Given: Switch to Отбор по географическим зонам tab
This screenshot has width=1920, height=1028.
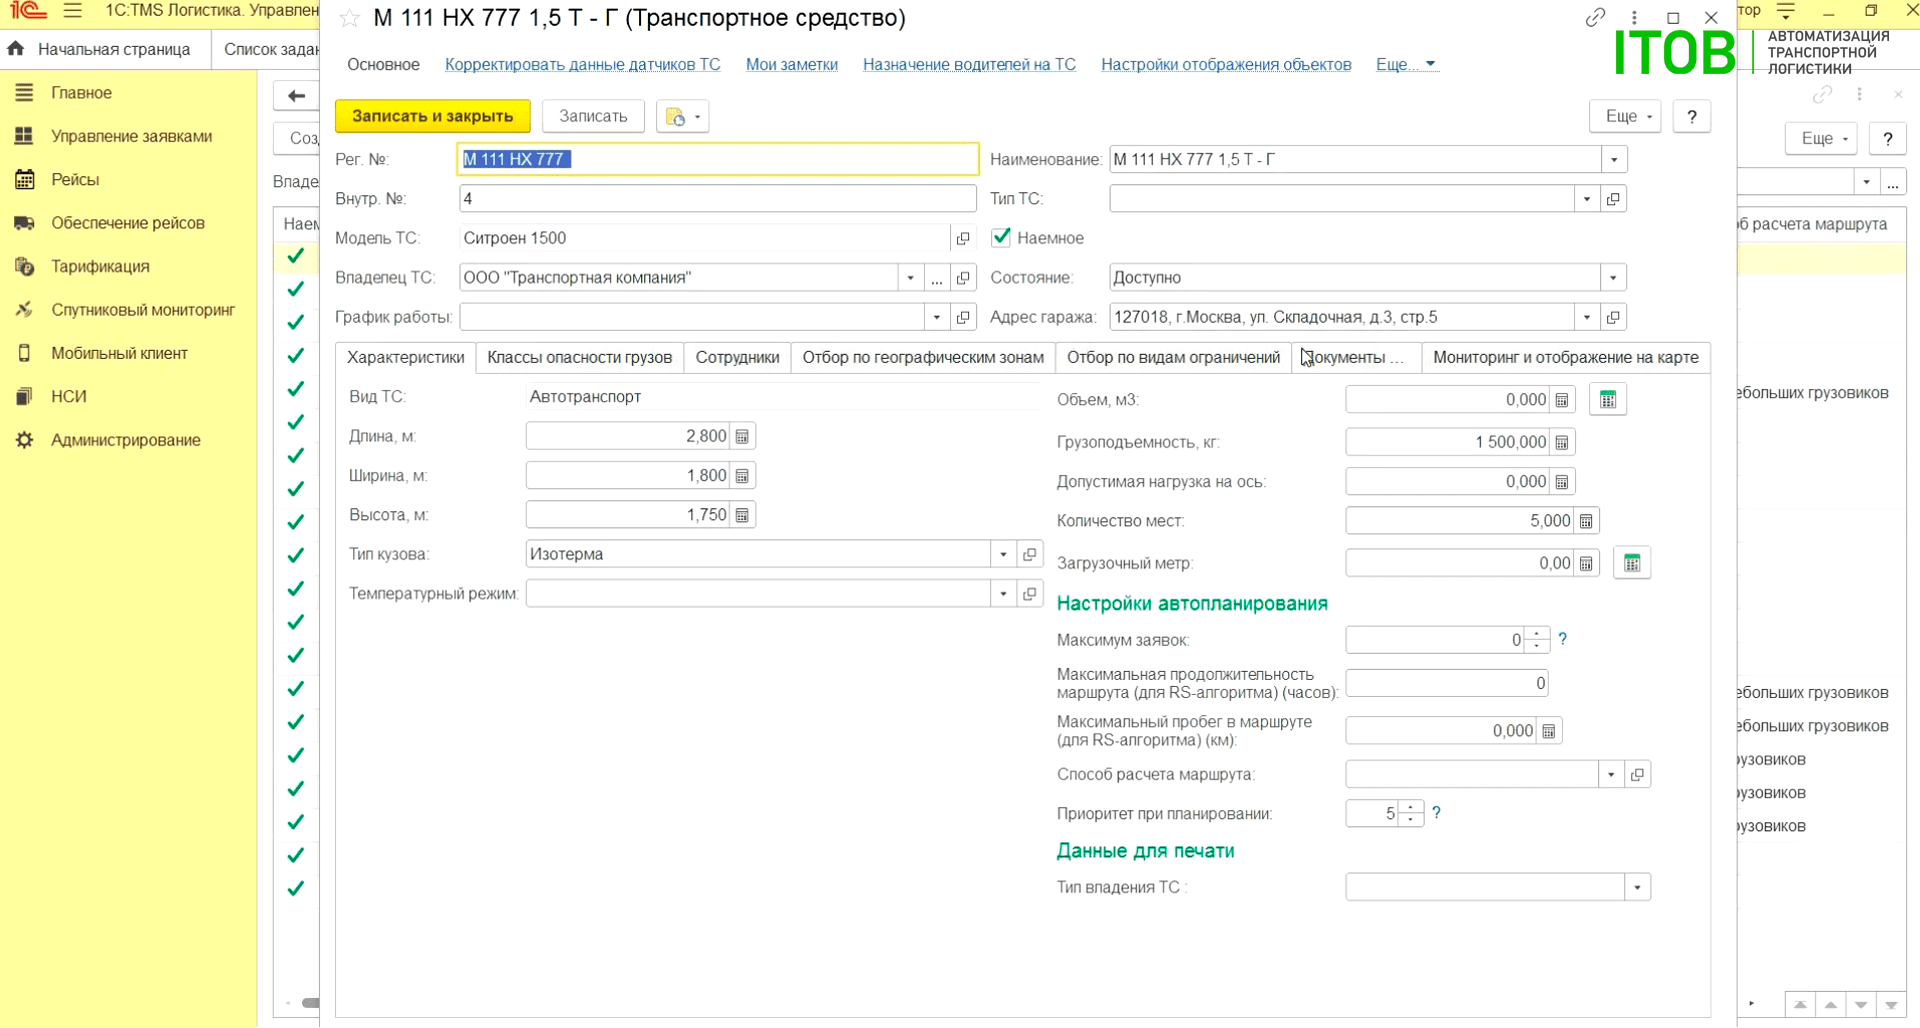Looking at the screenshot, I should point(923,357).
